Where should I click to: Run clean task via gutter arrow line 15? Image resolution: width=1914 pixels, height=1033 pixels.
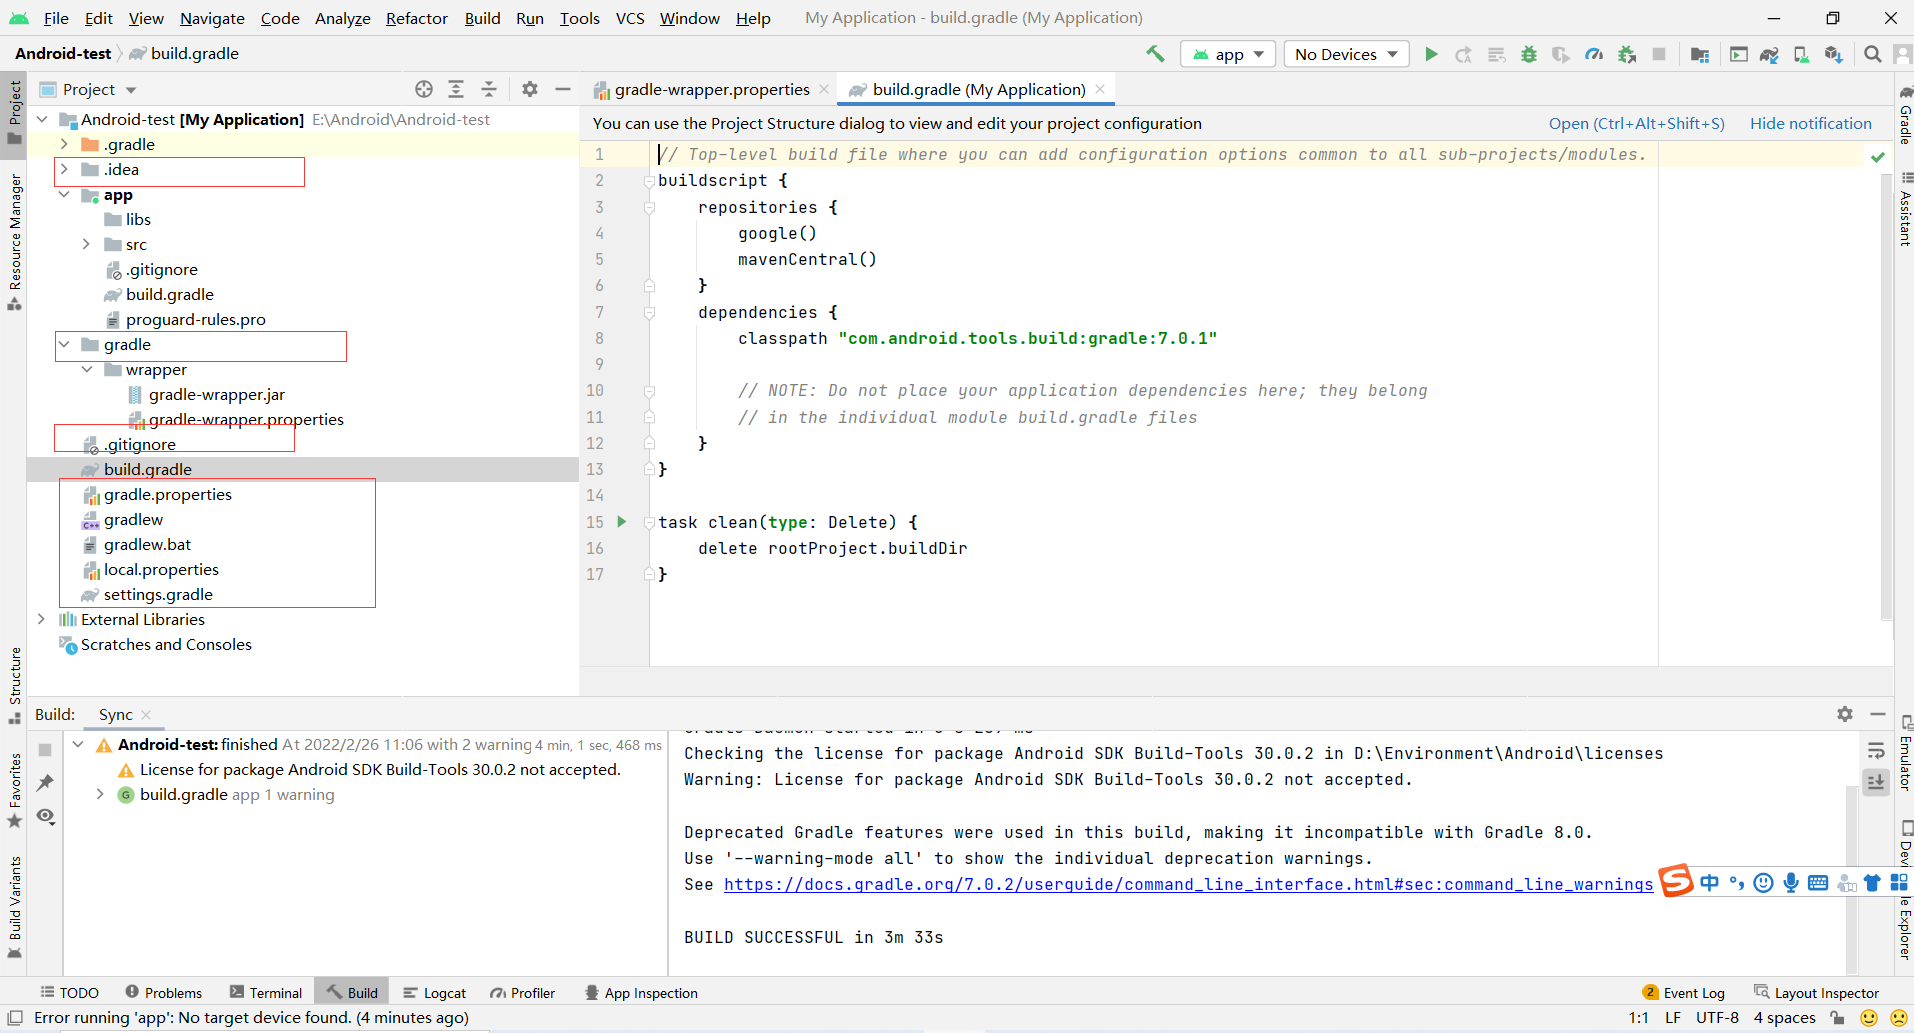(622, 522)
